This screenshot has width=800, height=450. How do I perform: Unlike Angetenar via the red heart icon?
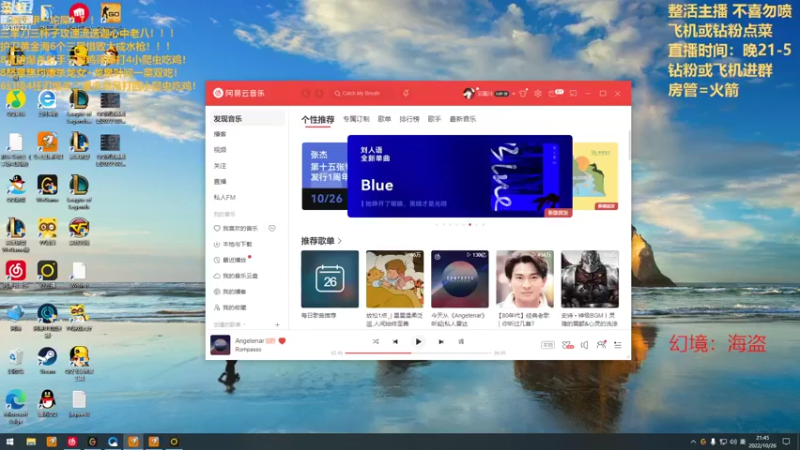pos(282,340)
